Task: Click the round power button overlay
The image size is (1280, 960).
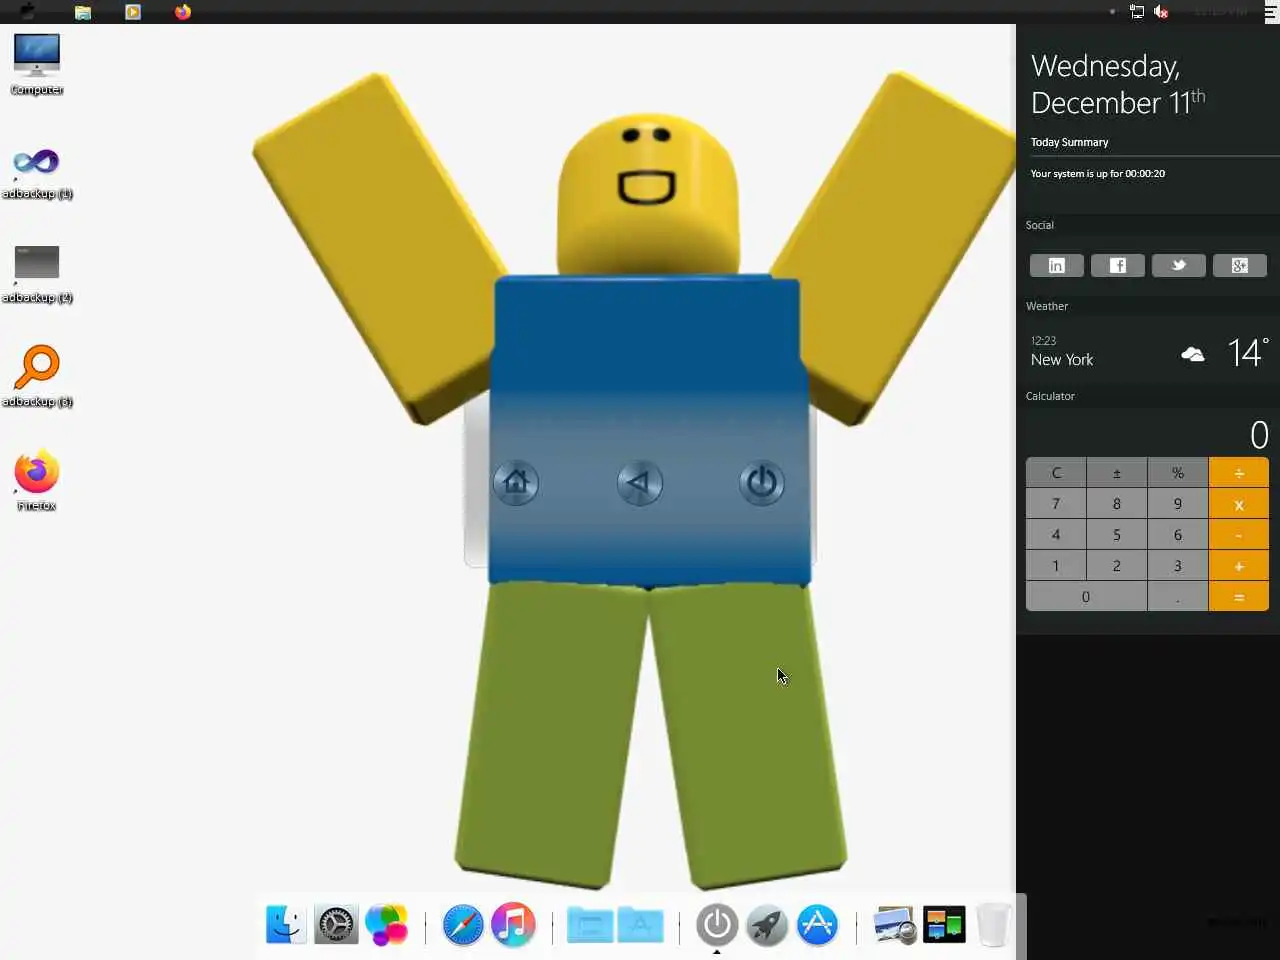Action: coord(762,483)
